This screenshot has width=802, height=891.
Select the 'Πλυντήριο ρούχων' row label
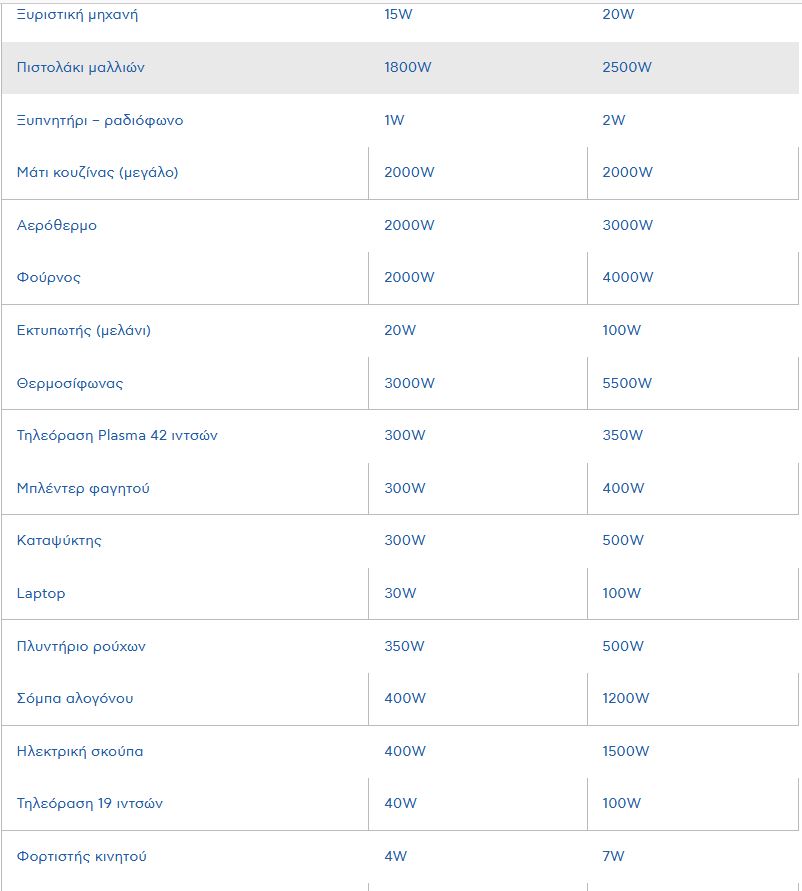click(81, 647)
